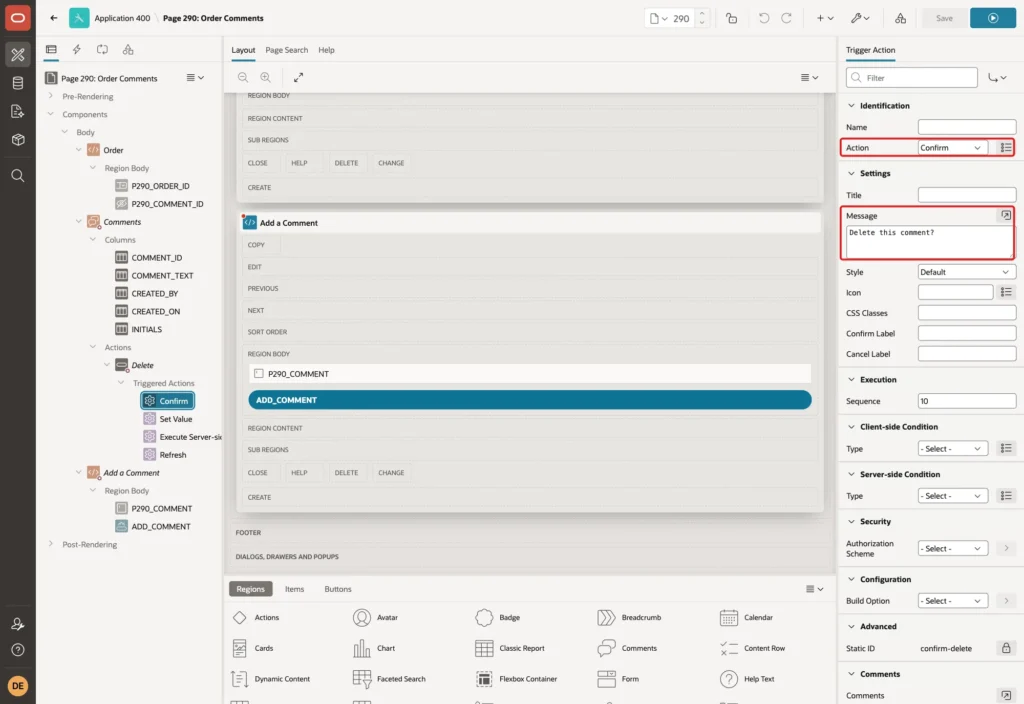Screen dimensions: 1024x704
Task: Open the Build Option dropdown
Action: (x=951, y=601)
